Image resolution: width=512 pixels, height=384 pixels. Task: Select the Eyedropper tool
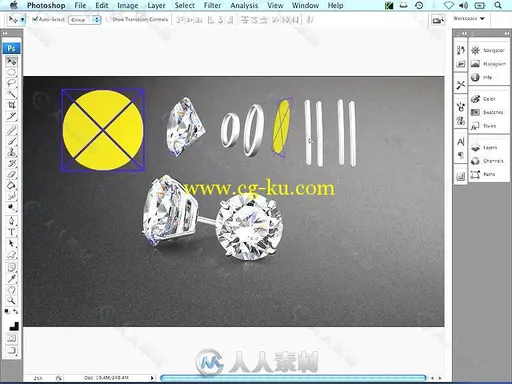coord(11,278)
